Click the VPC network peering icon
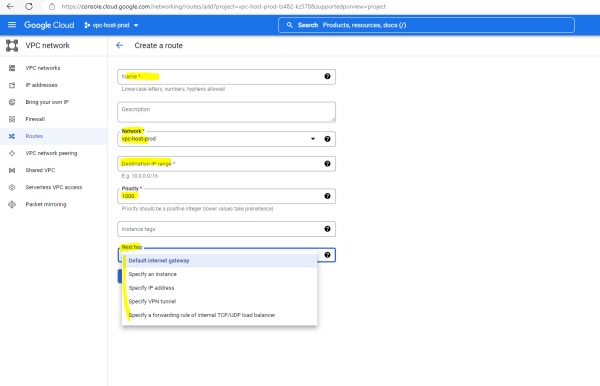 tap(12, 153)
